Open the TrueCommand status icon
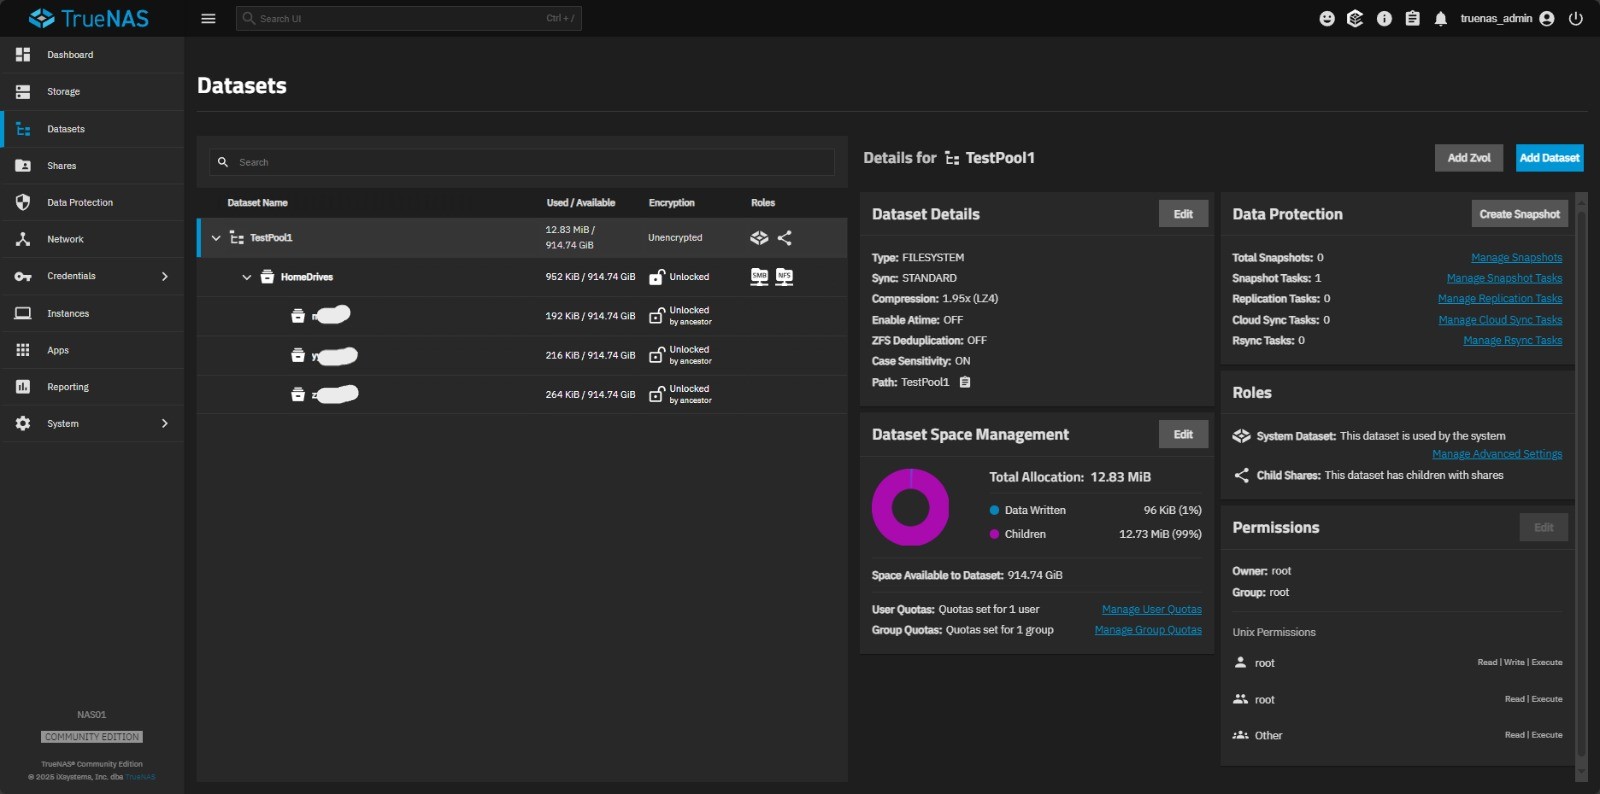Screen dimensions: 1600x794 1355,18
